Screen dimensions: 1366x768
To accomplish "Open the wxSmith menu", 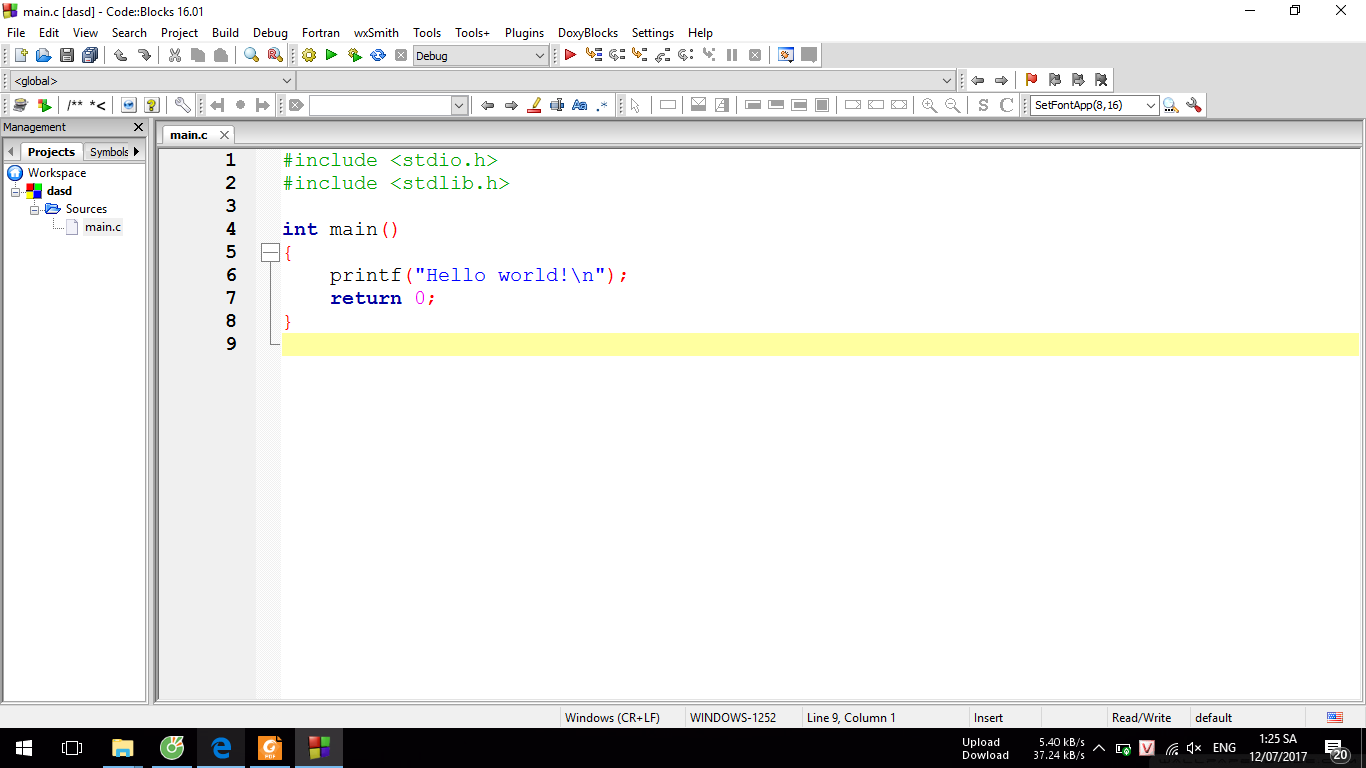I will (376, 32).
